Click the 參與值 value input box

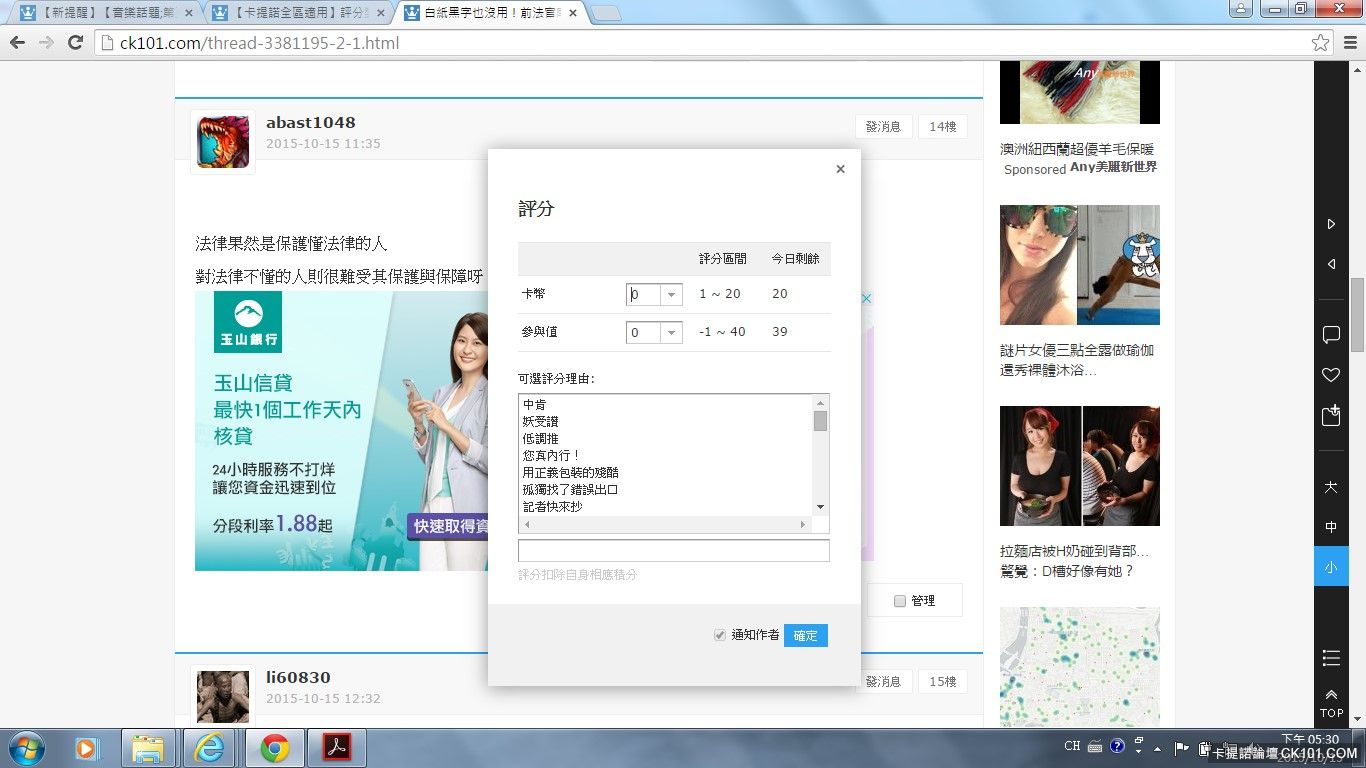click(644, 333)
